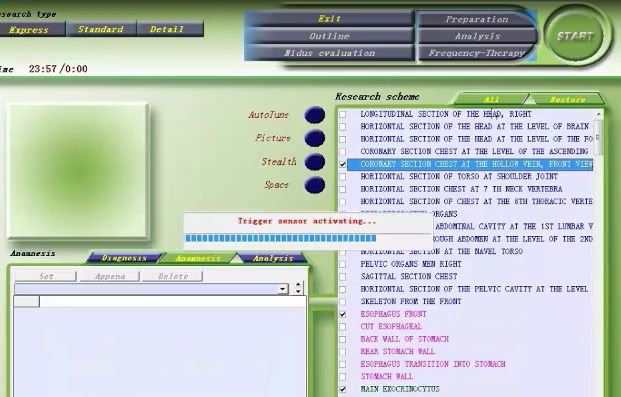Click the round green START button
Image resolution: width=621 pixels, height=397 pixels.
point(575,36)
